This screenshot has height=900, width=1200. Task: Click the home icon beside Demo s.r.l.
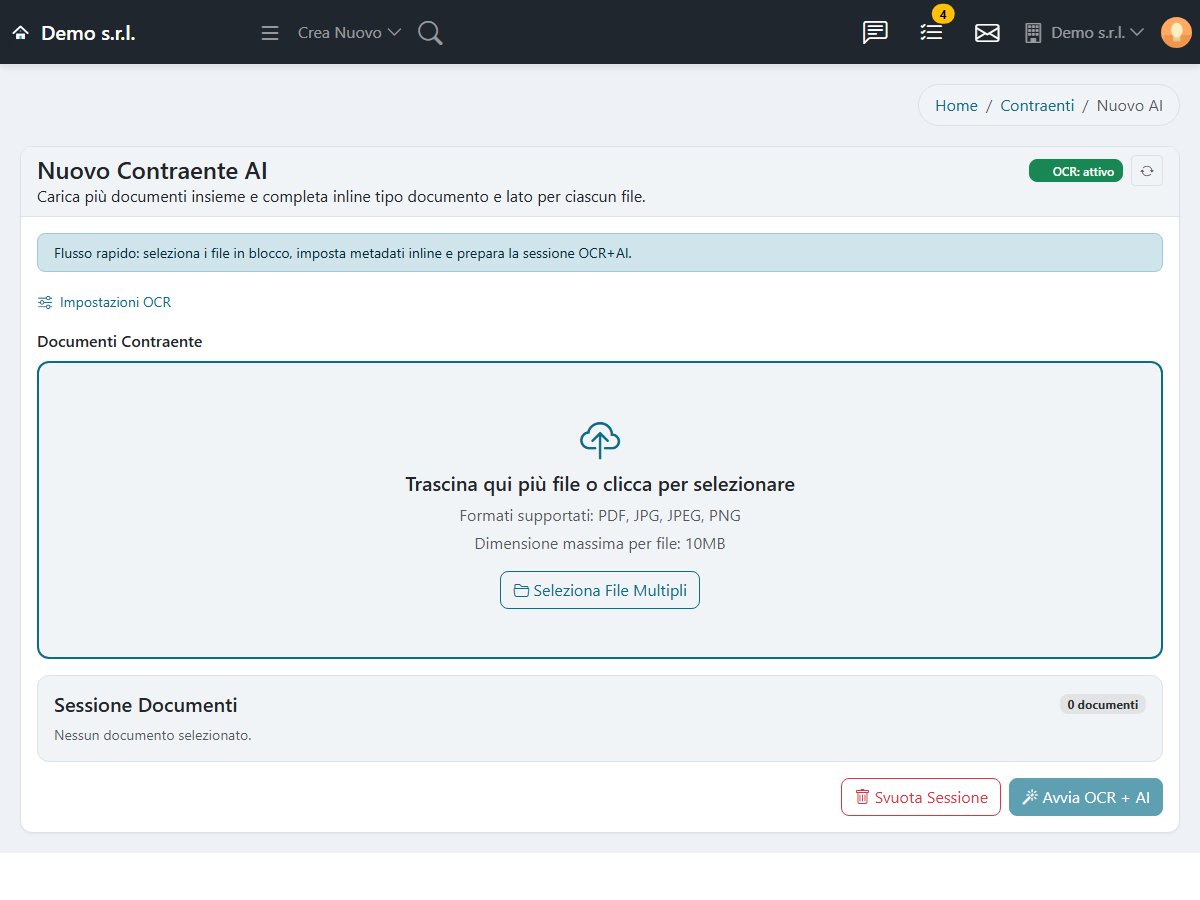(x=20, y=33)
